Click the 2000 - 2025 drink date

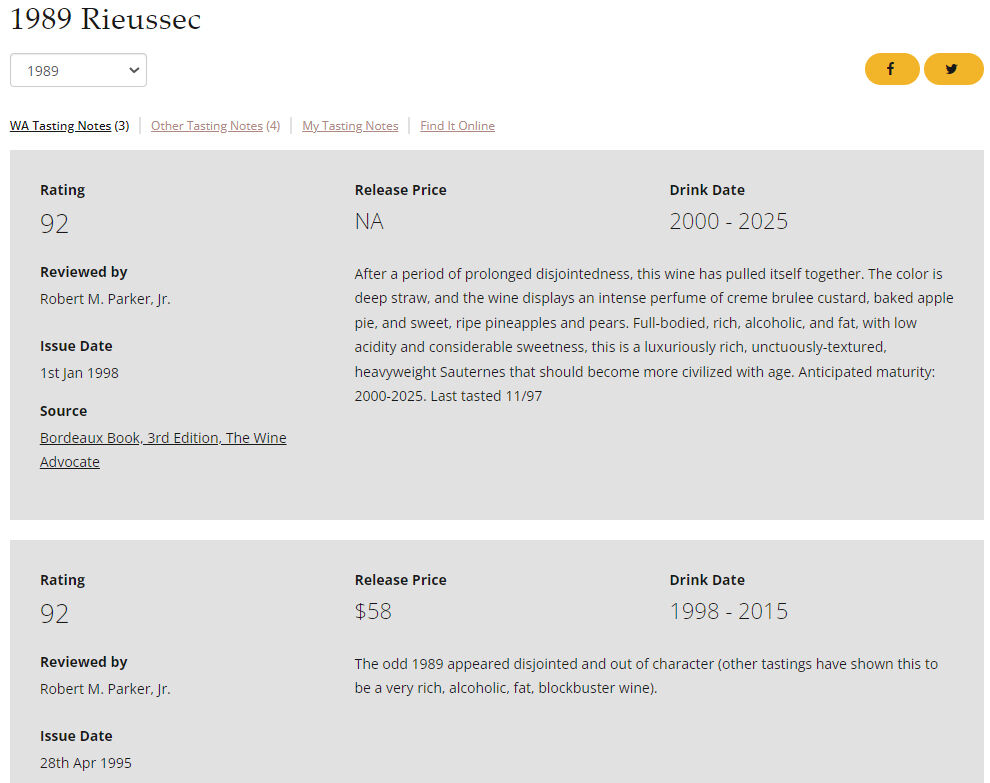pos(728,221)
